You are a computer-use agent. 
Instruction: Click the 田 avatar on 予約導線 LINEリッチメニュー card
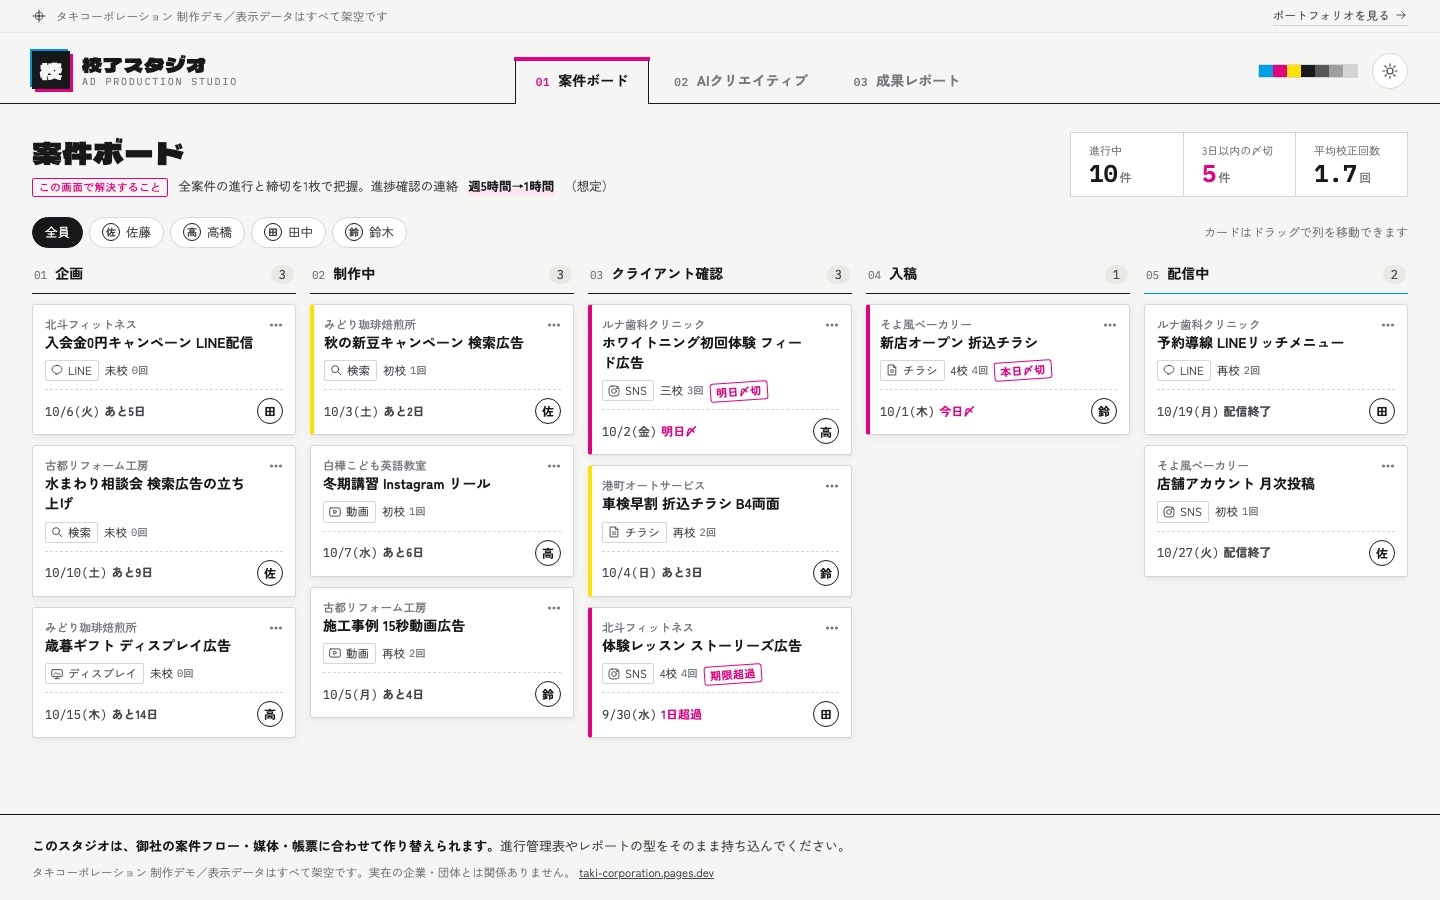(x=1382, y=411)
